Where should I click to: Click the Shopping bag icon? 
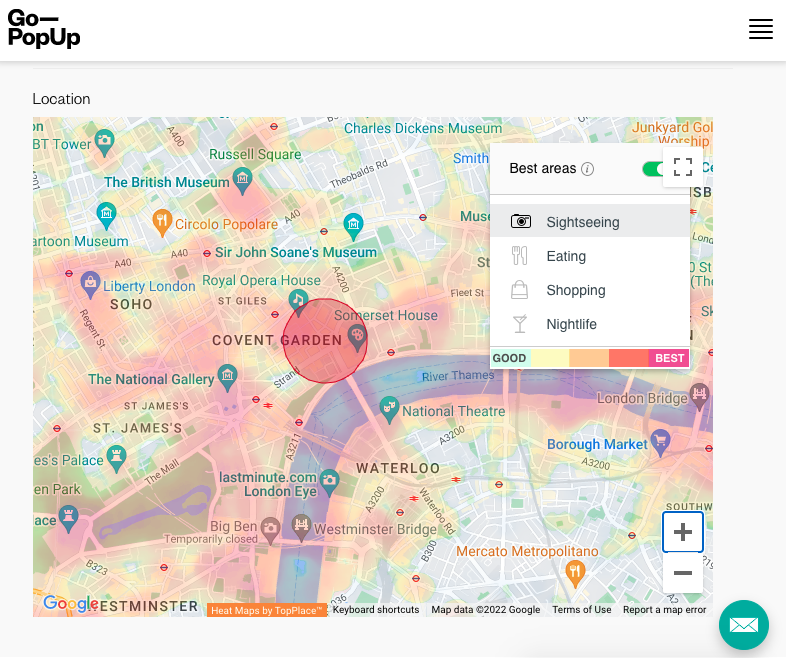tap(519, 290)
